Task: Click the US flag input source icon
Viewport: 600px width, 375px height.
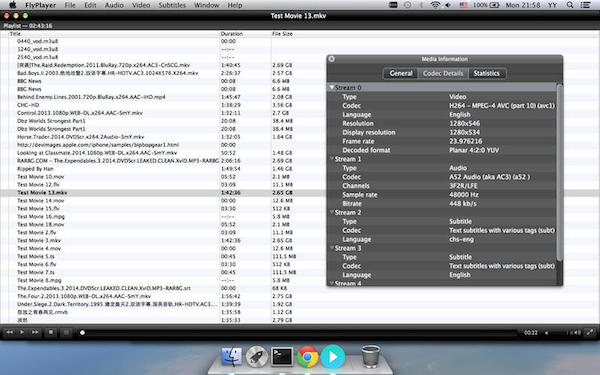Action: (463, 5)
